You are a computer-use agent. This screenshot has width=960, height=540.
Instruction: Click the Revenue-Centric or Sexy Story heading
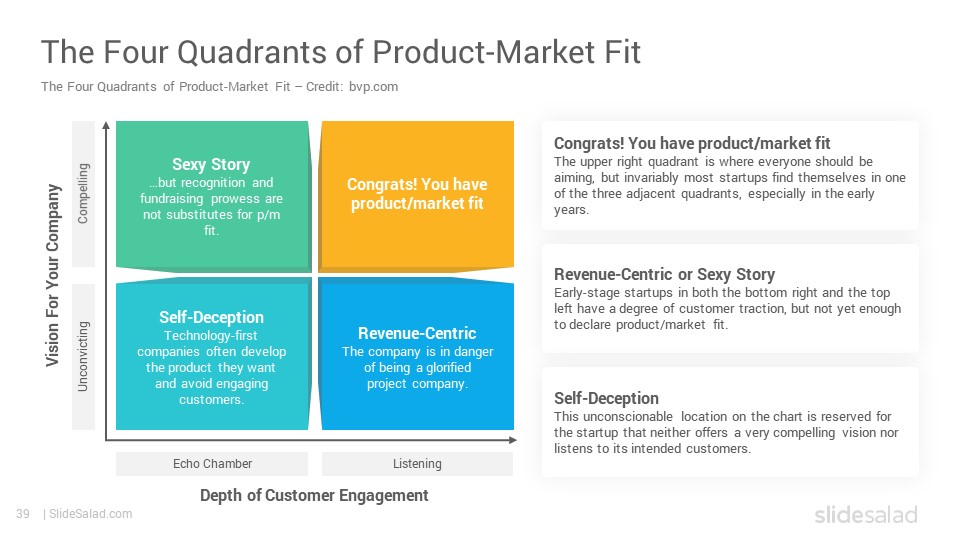664,274
